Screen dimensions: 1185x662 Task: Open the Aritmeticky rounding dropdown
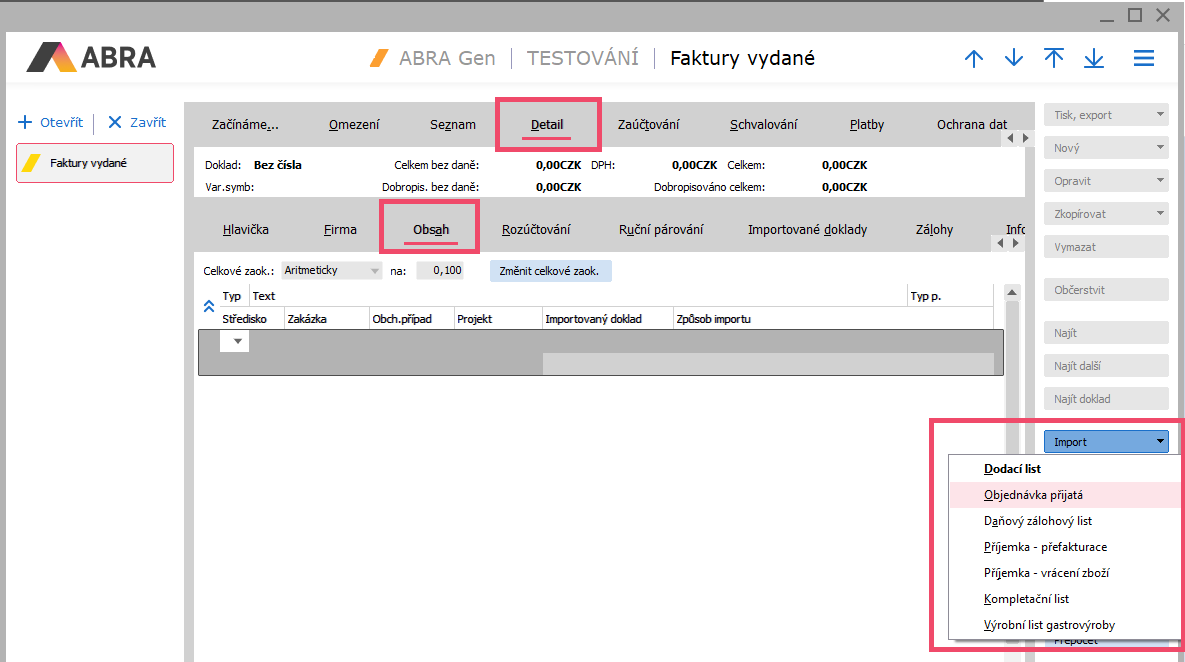click(x=375, y=271)
